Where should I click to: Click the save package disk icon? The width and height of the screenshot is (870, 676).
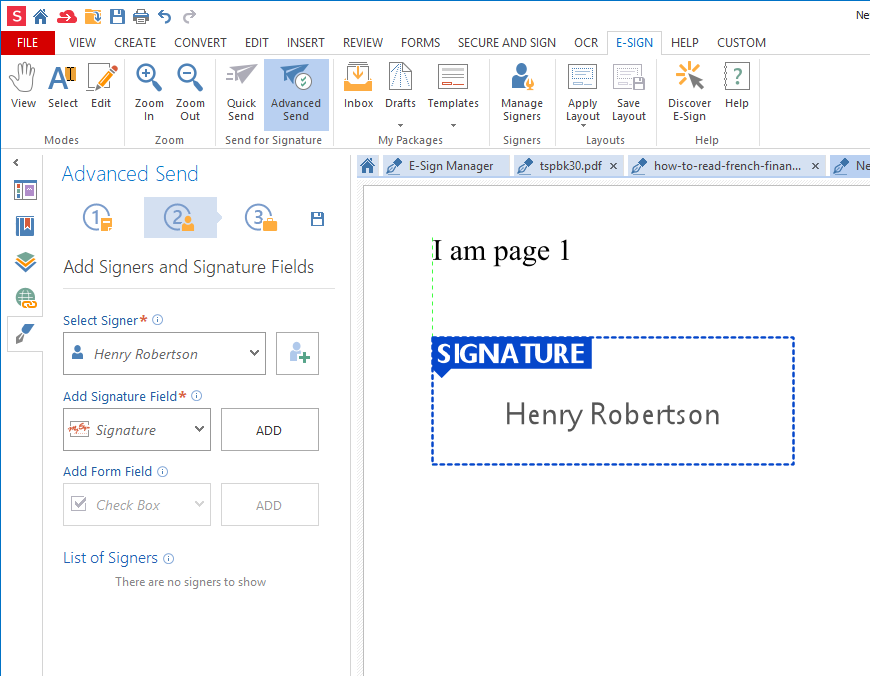coord(318,219)
